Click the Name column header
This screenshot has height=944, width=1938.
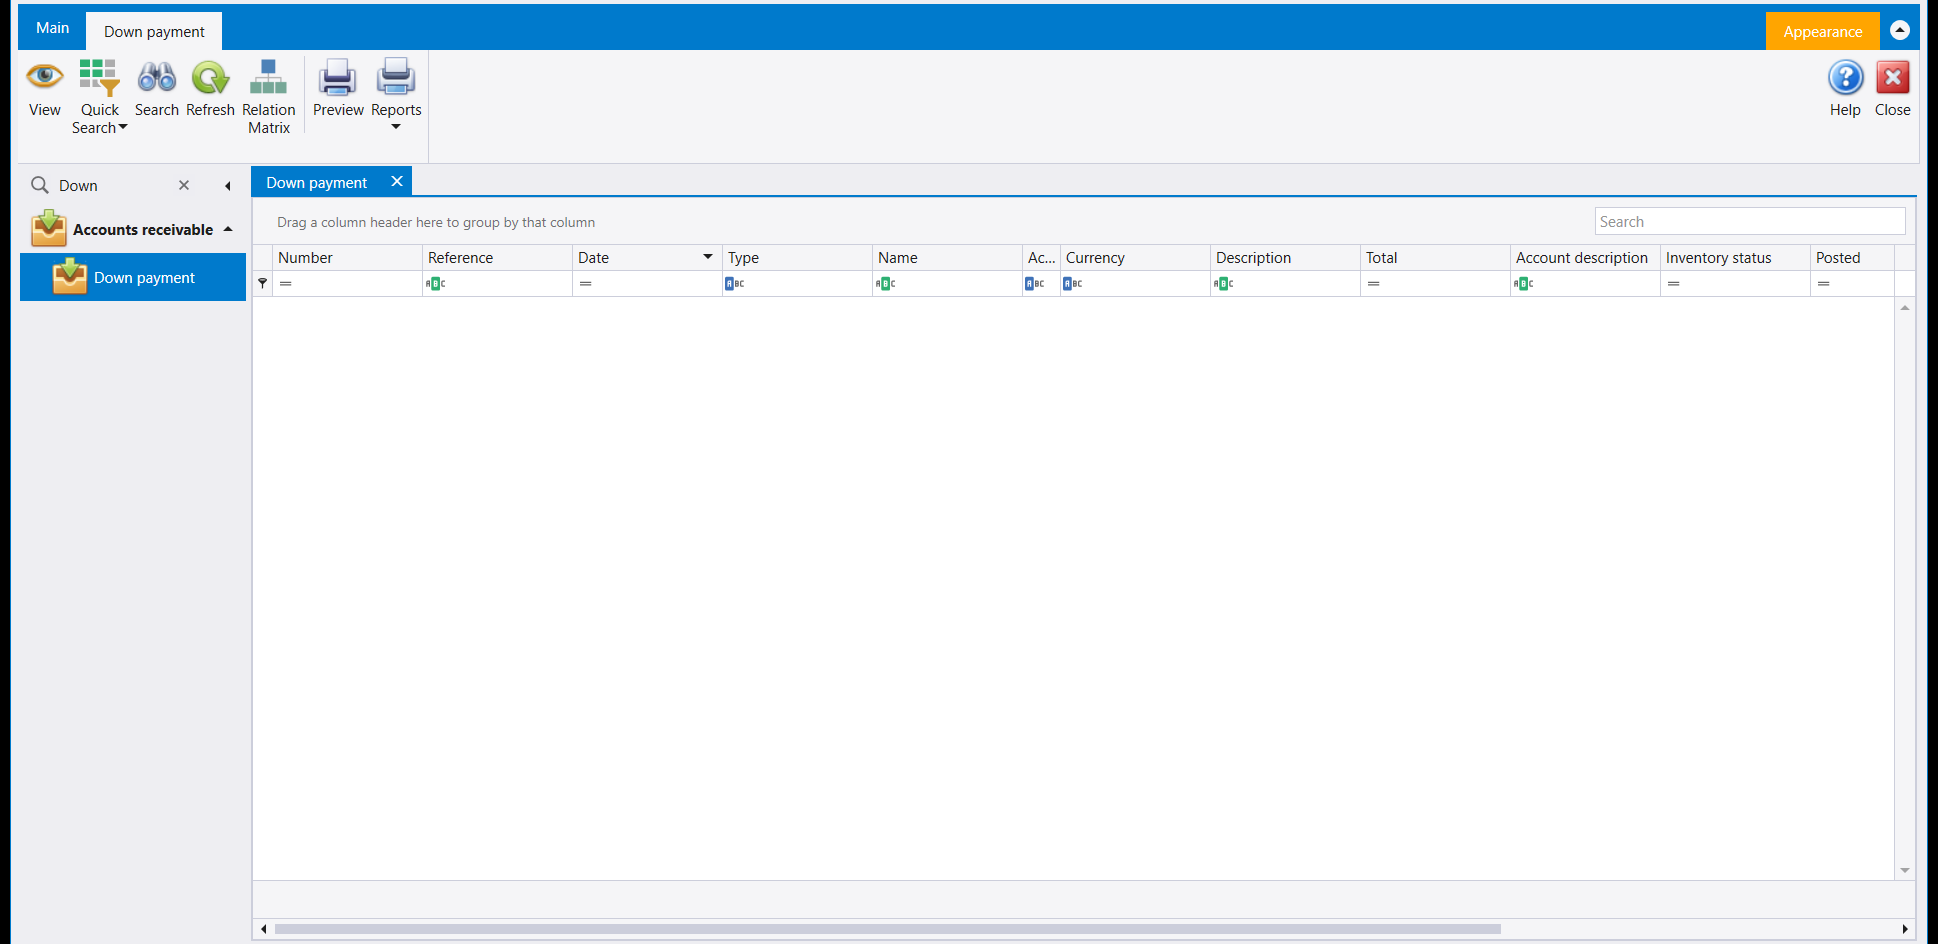click(947, 257)
